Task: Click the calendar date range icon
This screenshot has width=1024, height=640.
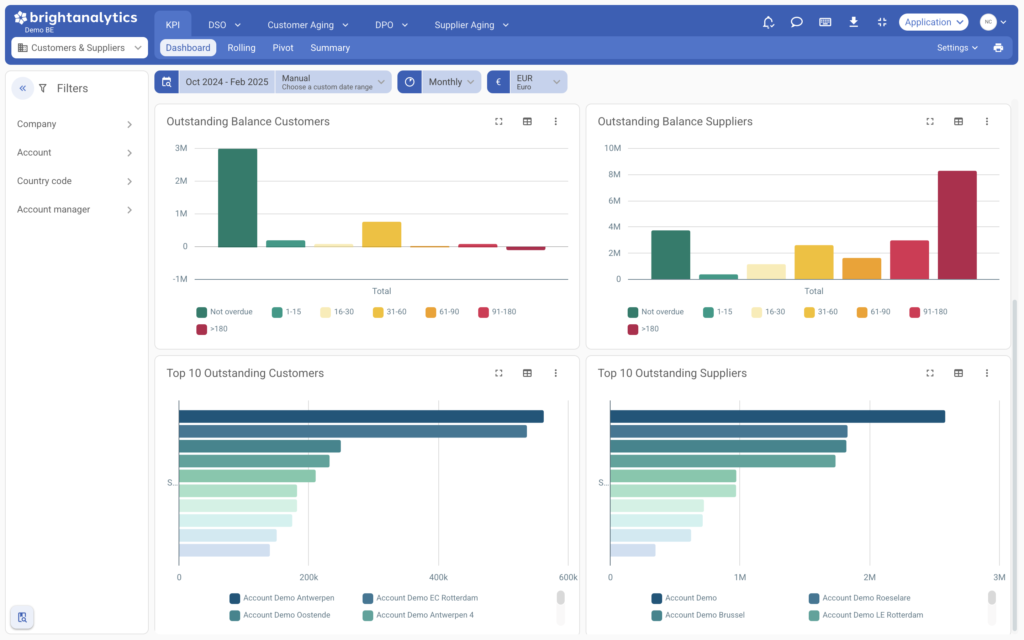Action: 167,82
